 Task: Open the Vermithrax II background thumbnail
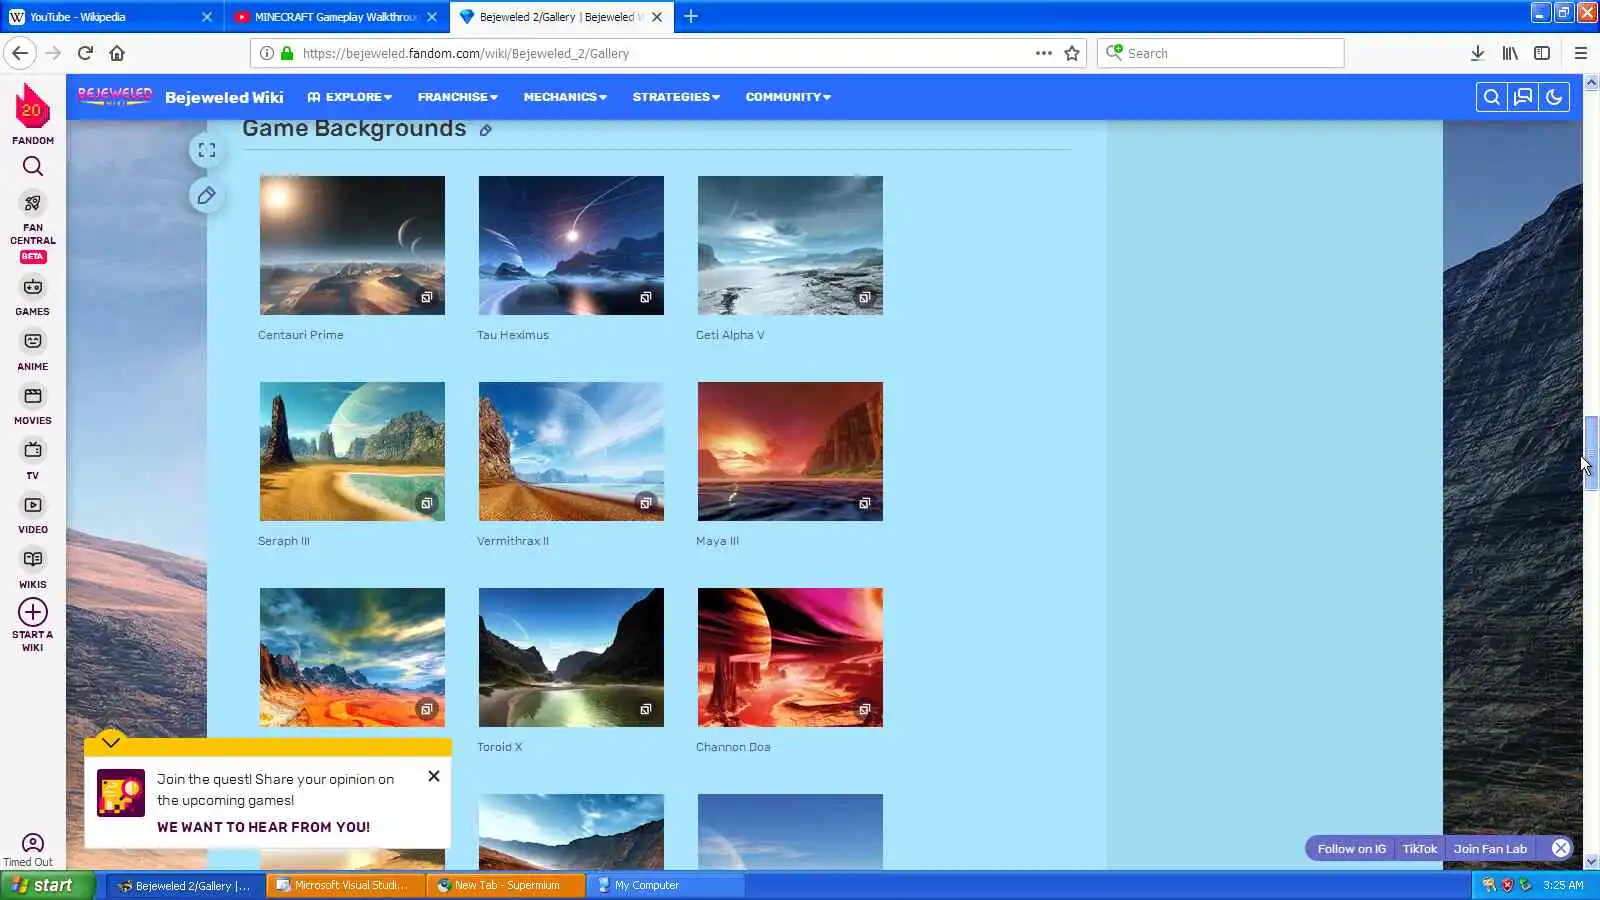tap(571, 451)
